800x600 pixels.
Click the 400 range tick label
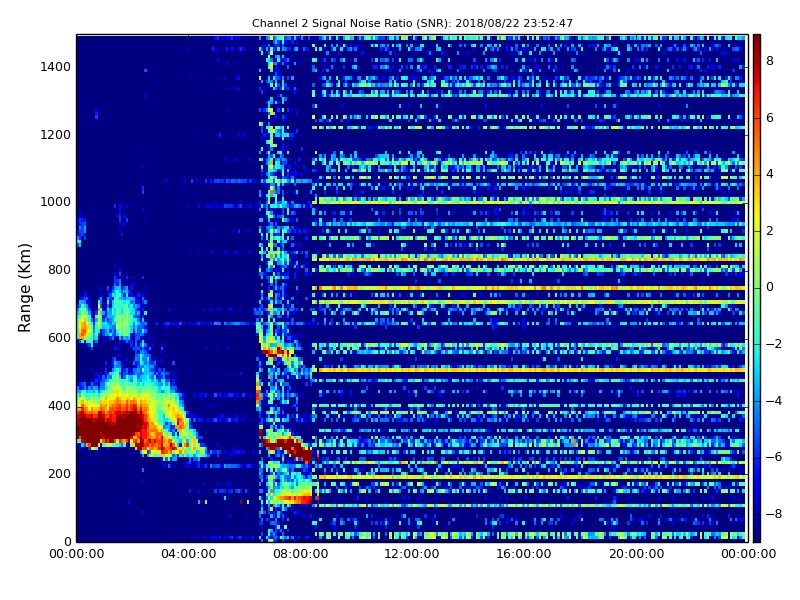59,406
